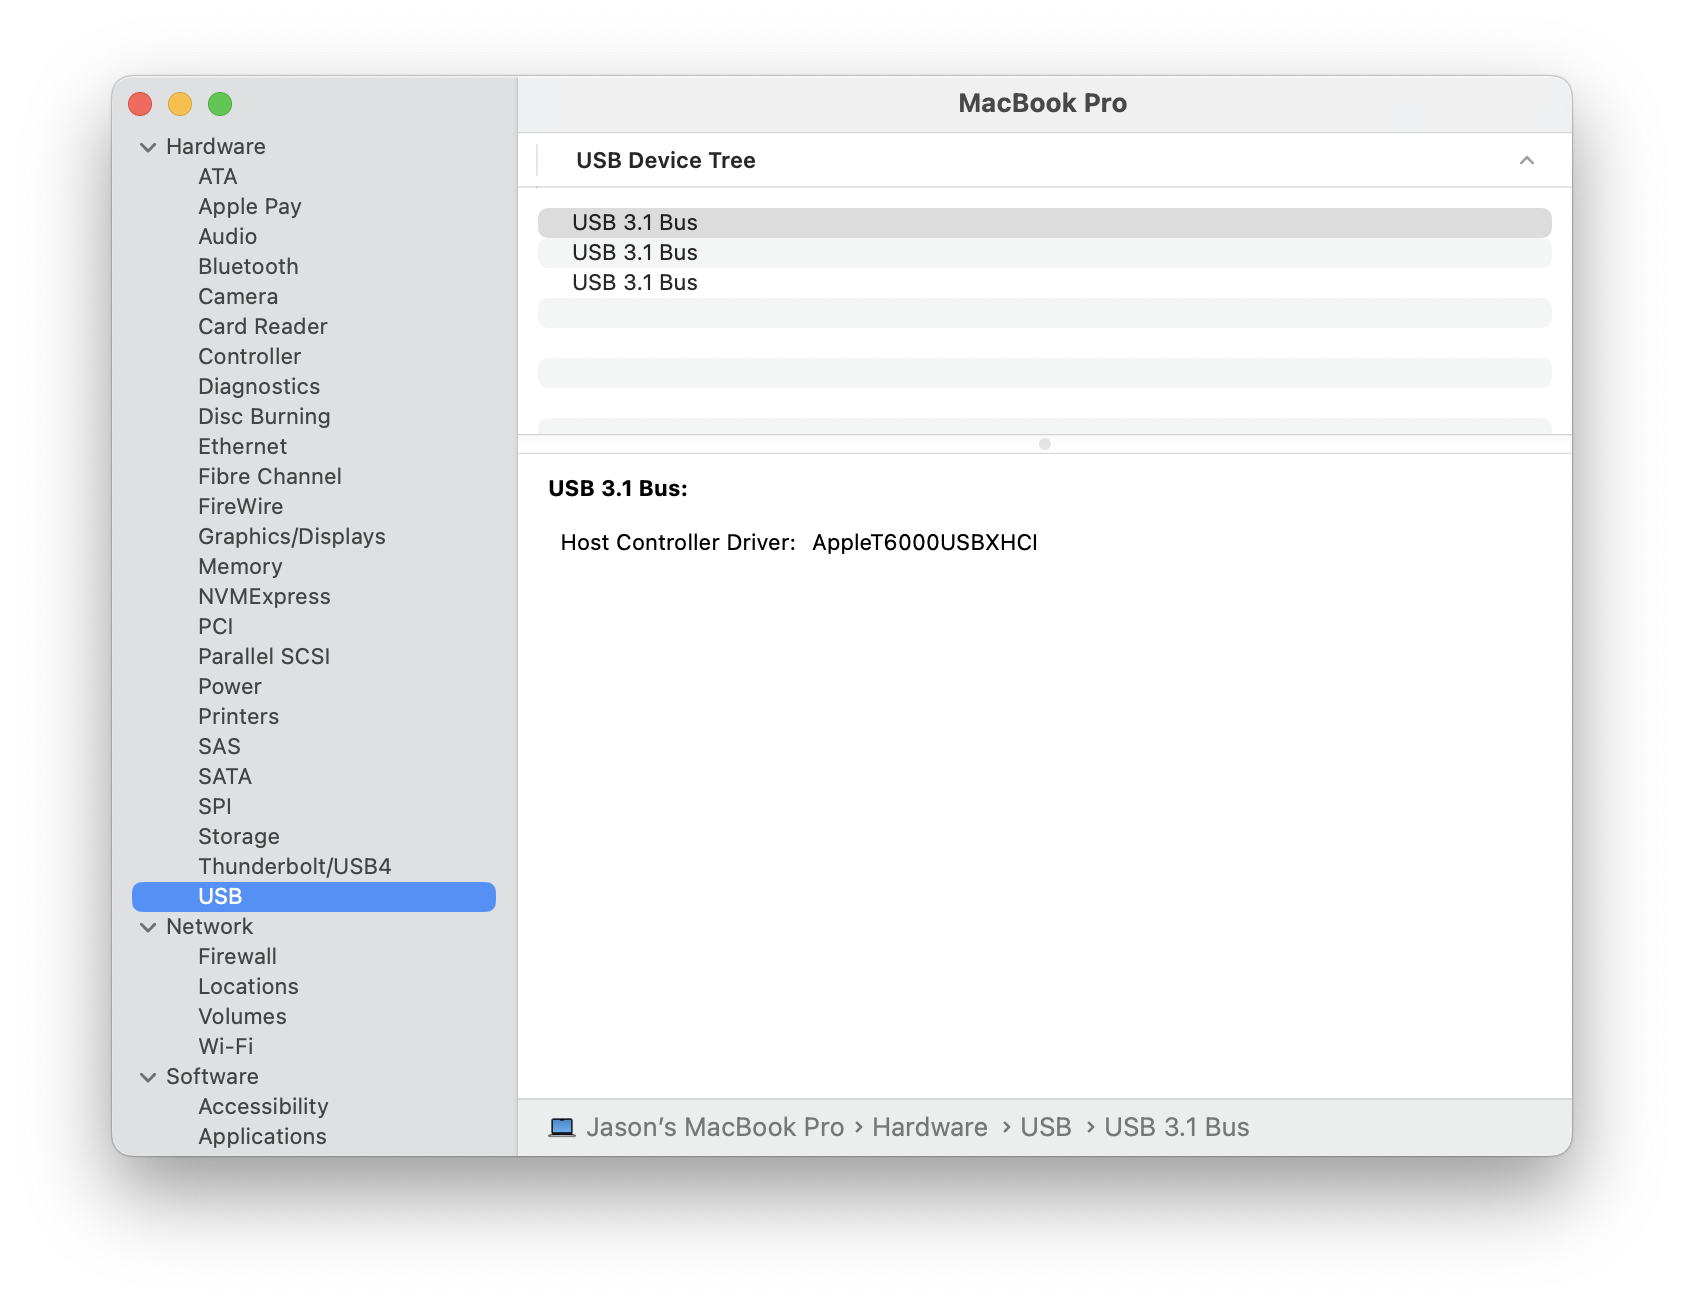Image resolution: width=1684 pixels, height=1304 pixels.
Task: Select the first highlighted USB 3.1 Bus row
Action: (x=1044, y=223)
